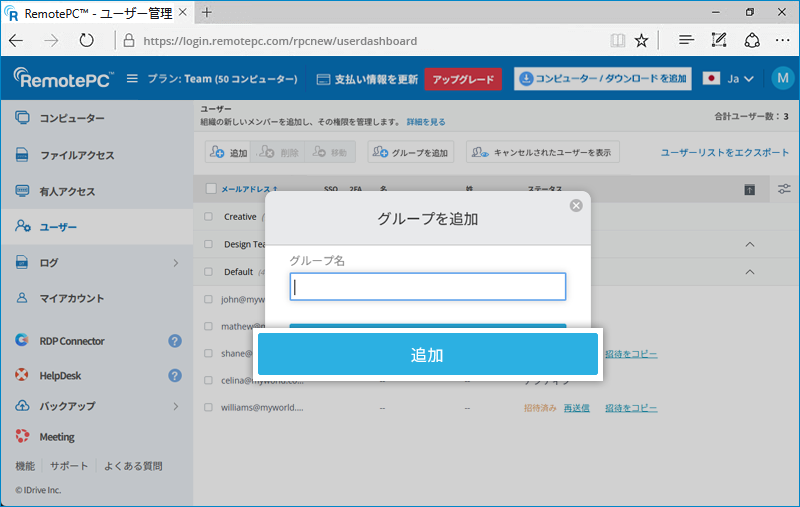The image size is (800, 507).
Task: Click the column settings sliders icon
Action: [x=784, y=189]
